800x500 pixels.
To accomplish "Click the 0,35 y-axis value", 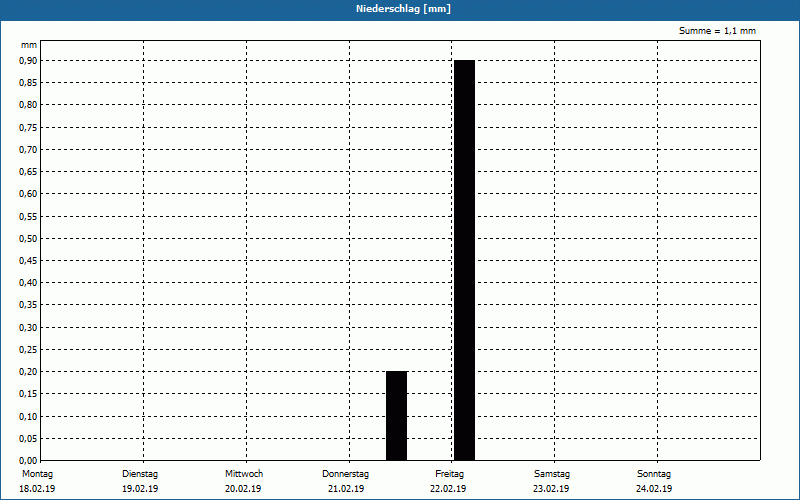I will tap(28, 305).
